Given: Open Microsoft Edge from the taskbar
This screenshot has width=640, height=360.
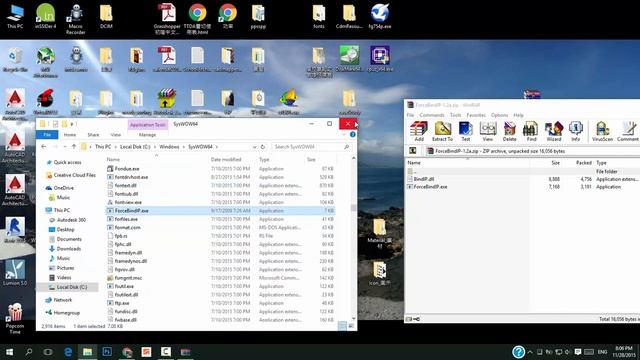Looking at the screenshot, I should 68,352.
